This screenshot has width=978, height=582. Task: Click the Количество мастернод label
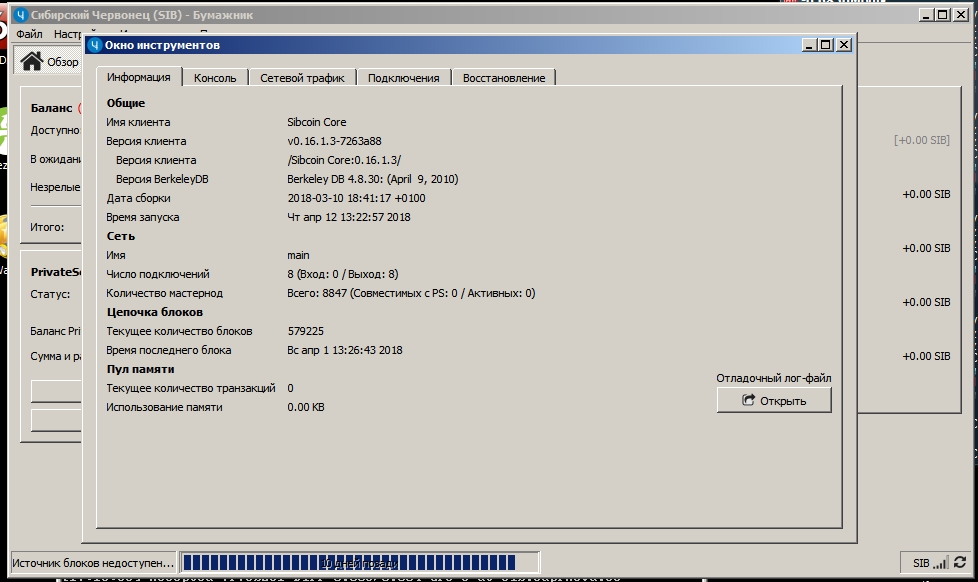165,293
